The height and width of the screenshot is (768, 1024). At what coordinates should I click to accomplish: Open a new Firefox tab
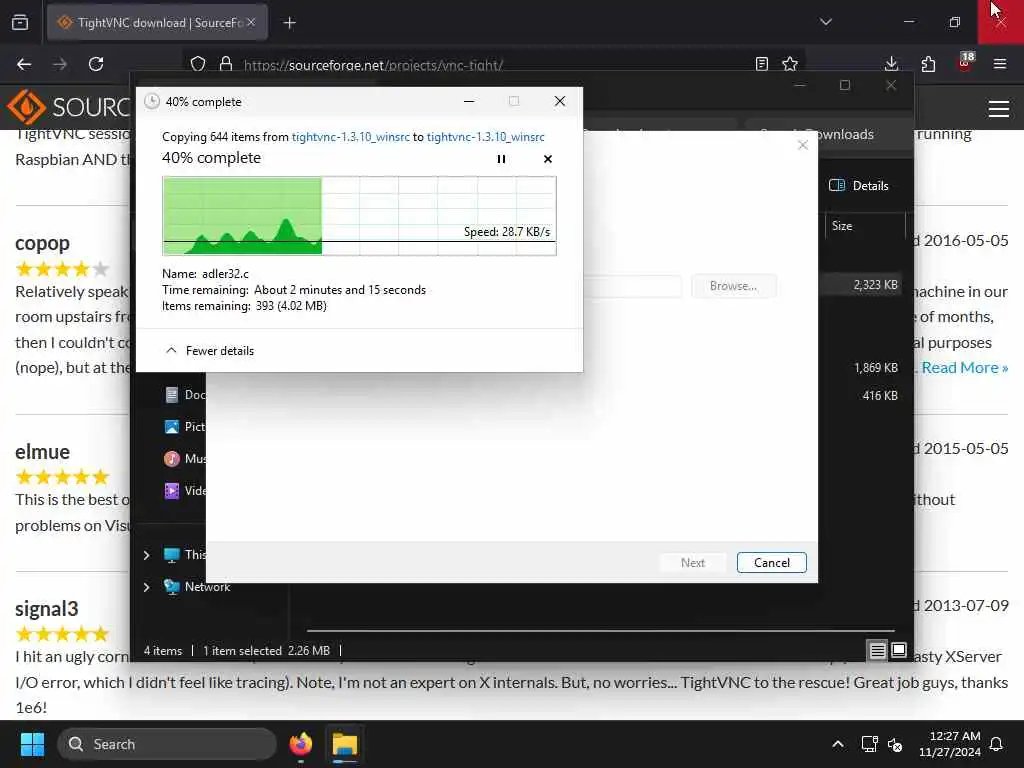coord(289,23)
